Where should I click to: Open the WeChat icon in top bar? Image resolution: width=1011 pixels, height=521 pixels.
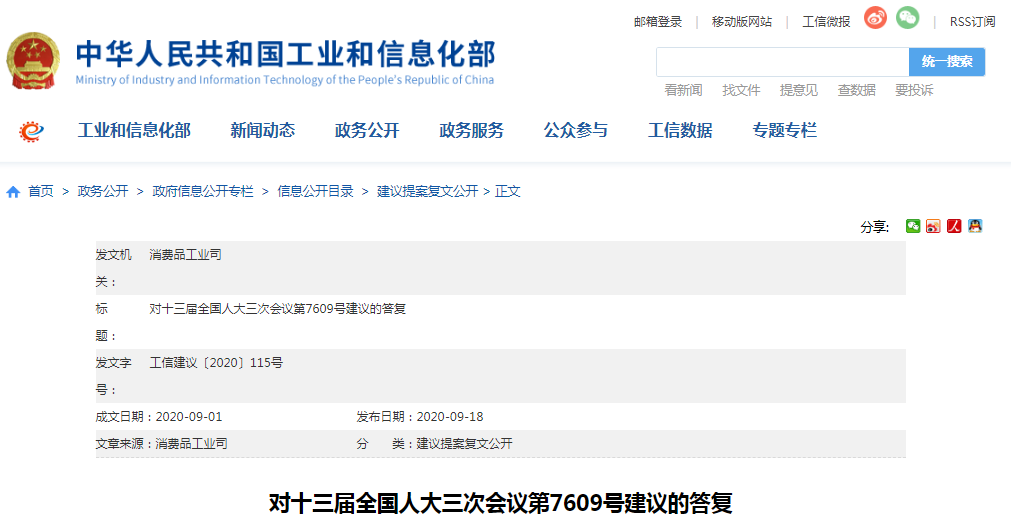coord(907,18)
